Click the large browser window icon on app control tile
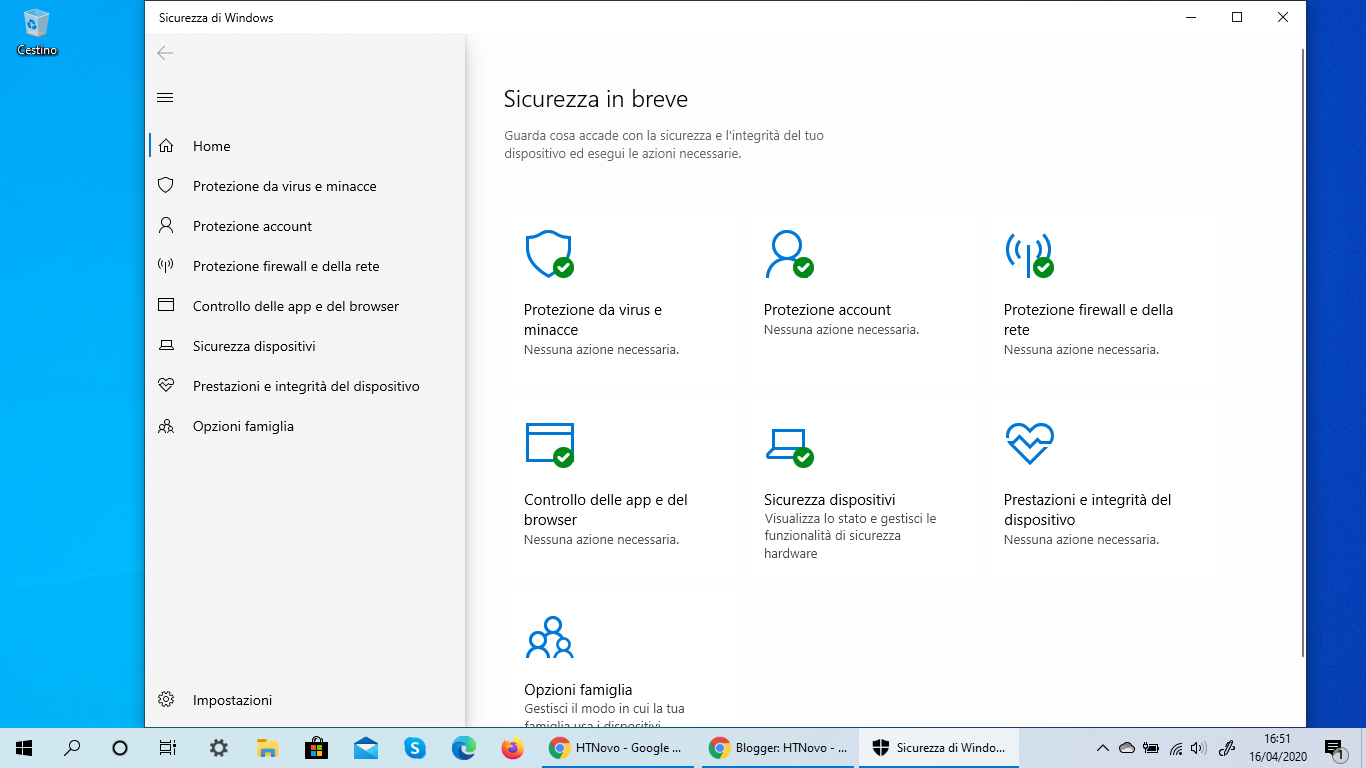Viewport: 1366px width, 768px height. [549, 444]
